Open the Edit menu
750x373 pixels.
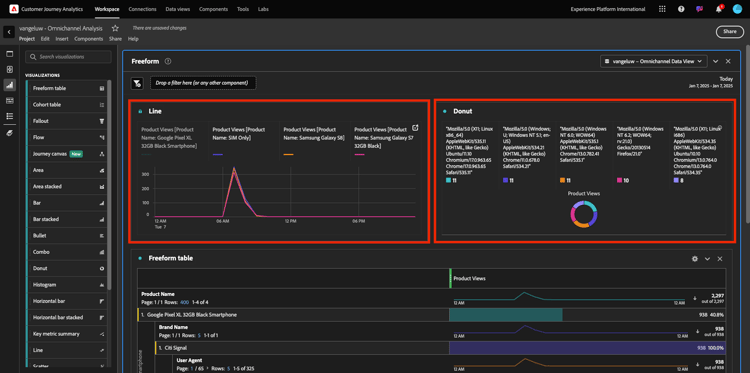tap(45, 39)
